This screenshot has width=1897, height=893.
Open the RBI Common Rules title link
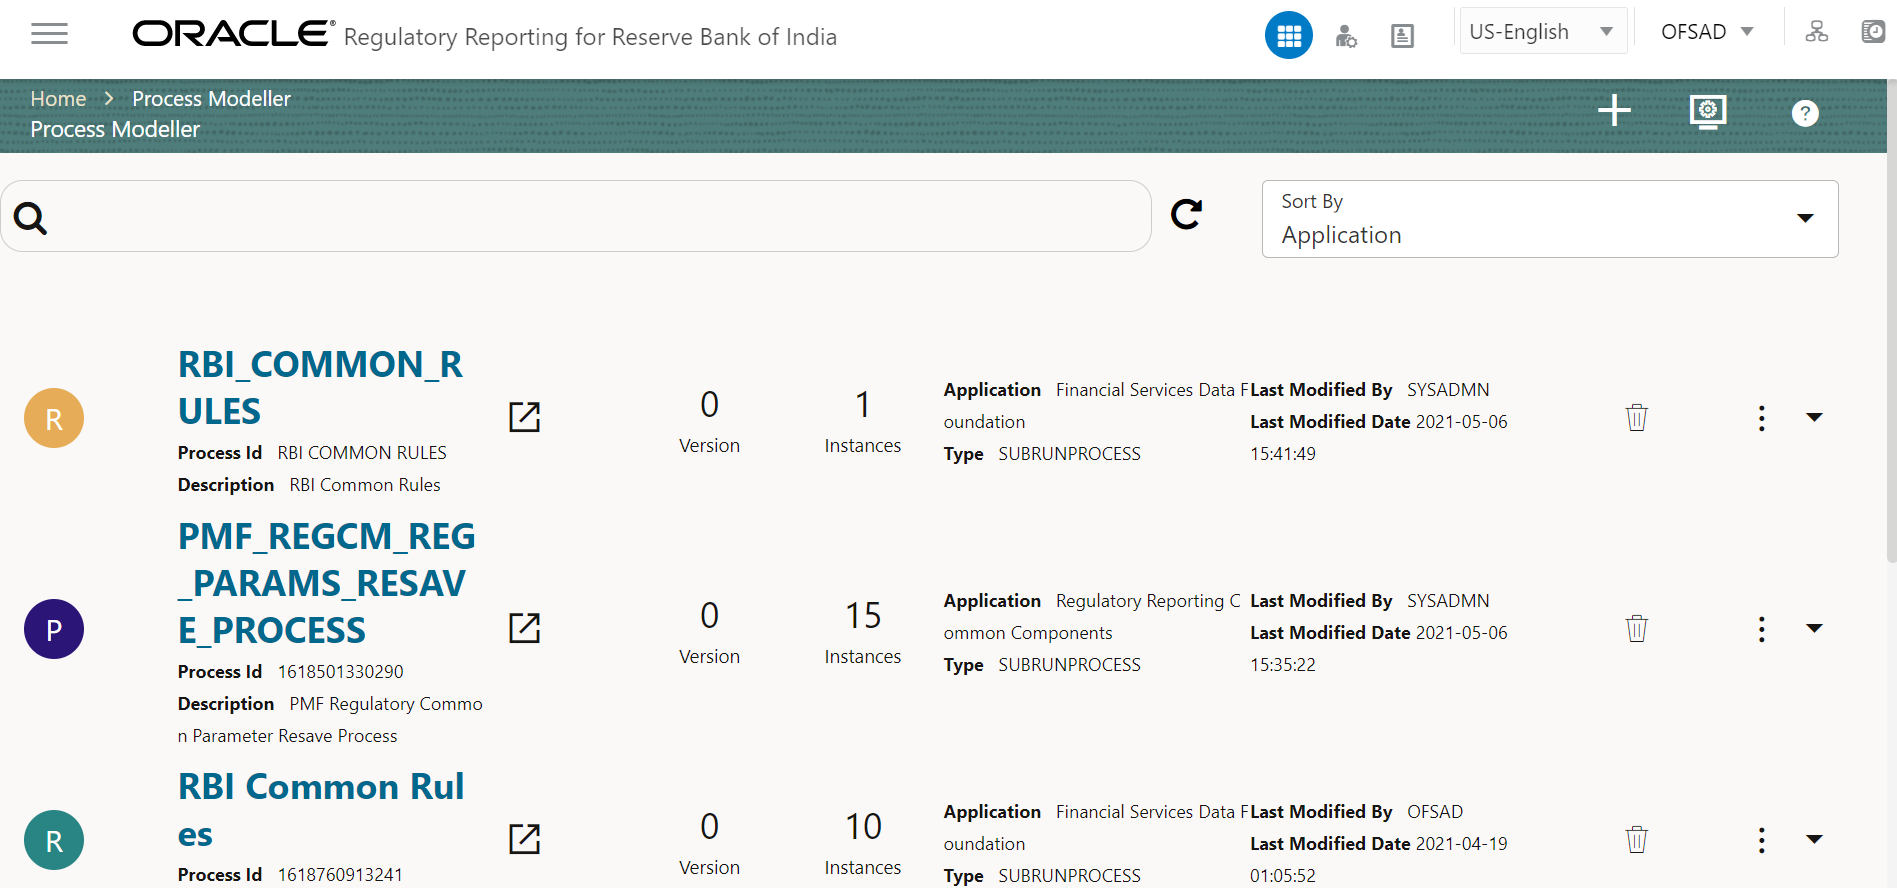pyautogui.click(x=321, y=810)
